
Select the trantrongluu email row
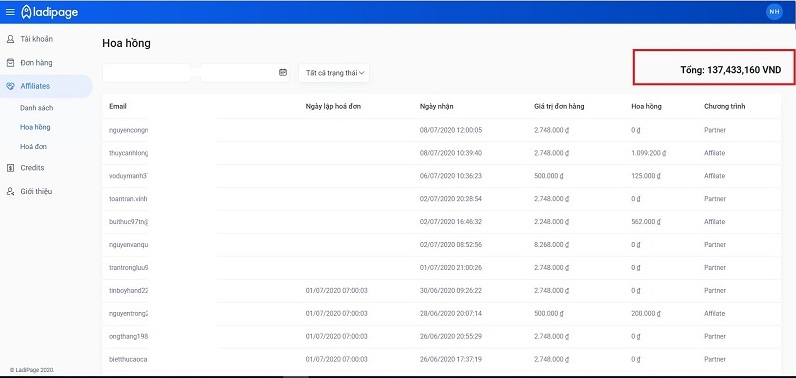pyautogui.click(x=441, y=268)
